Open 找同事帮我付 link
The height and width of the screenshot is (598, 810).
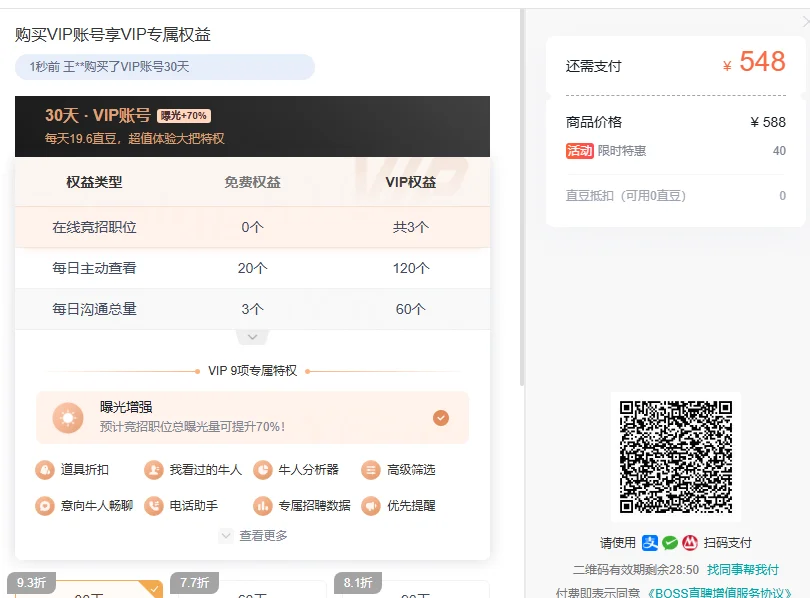[742, 570]
